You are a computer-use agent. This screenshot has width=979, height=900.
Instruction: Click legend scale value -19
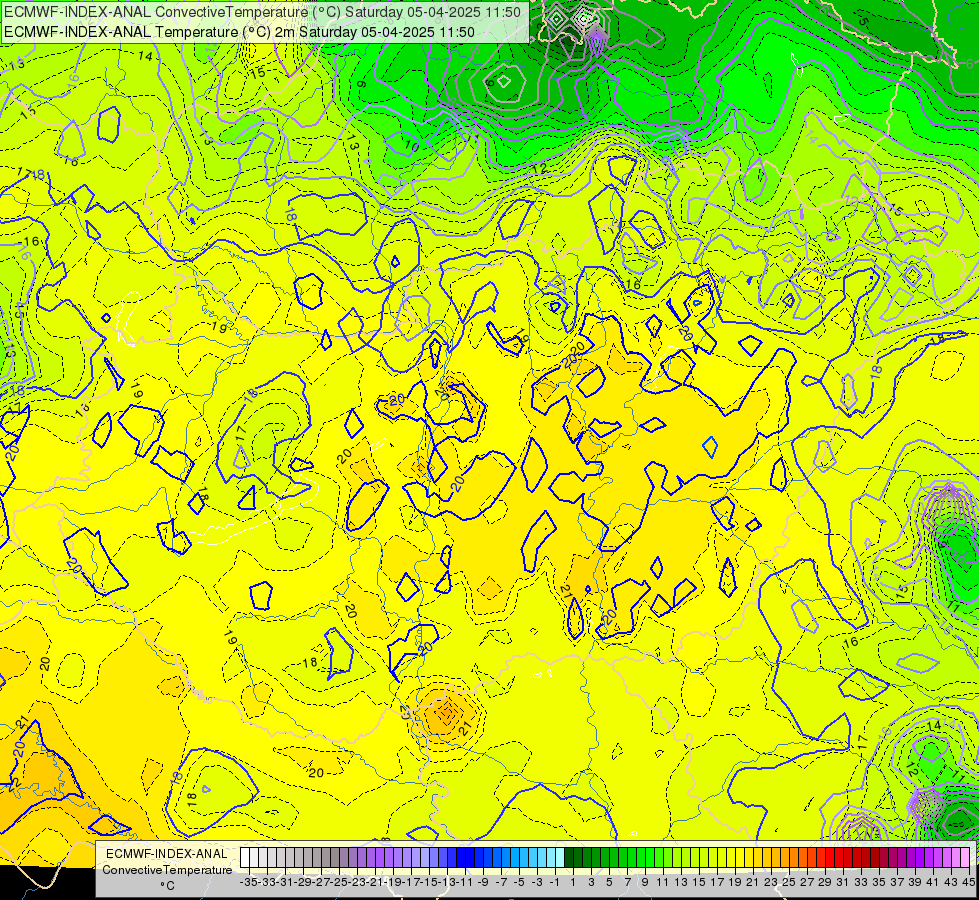391,882
